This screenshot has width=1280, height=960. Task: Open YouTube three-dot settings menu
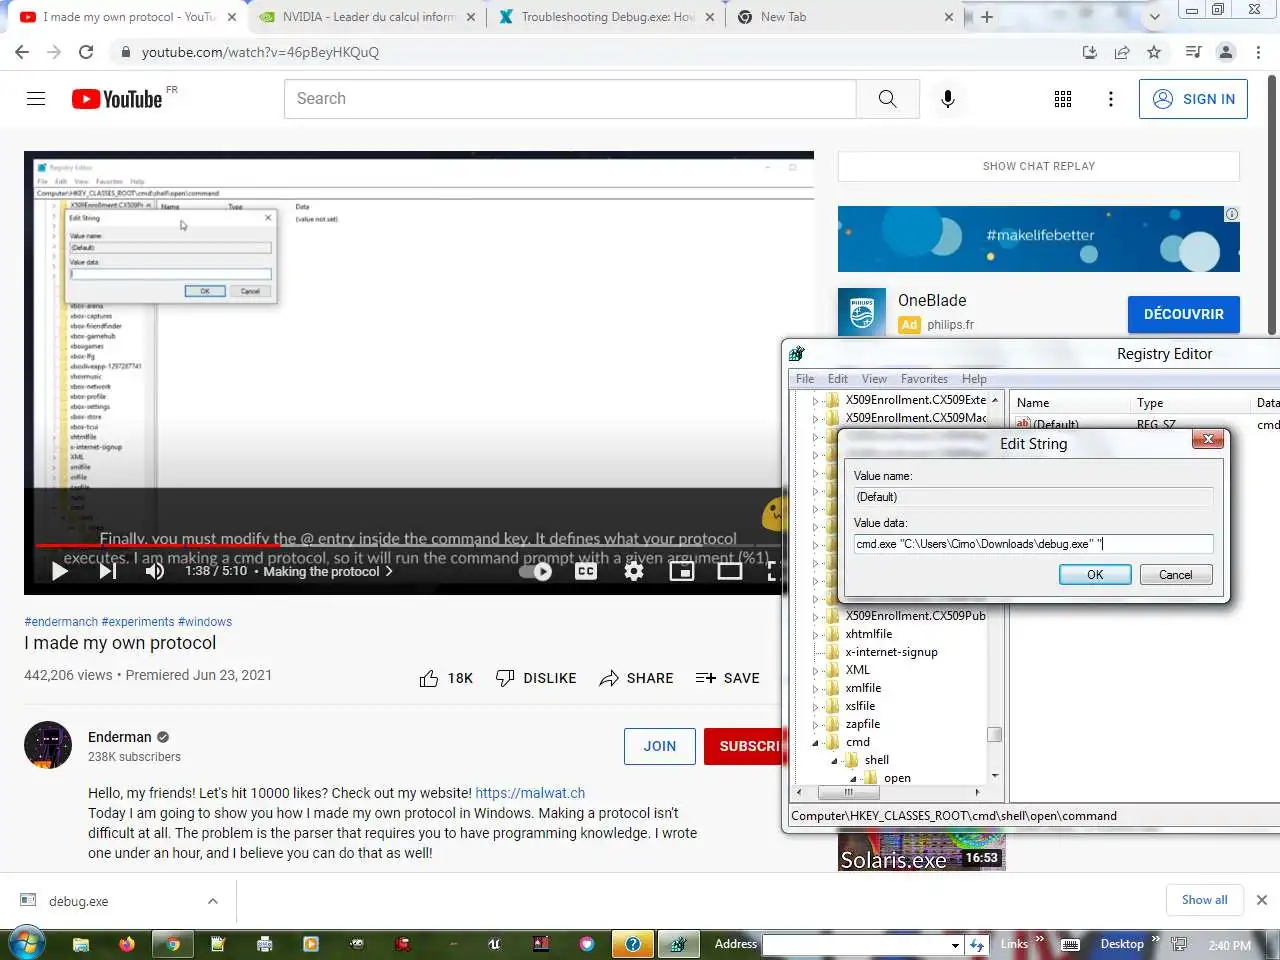click(x=1110, y=98)
